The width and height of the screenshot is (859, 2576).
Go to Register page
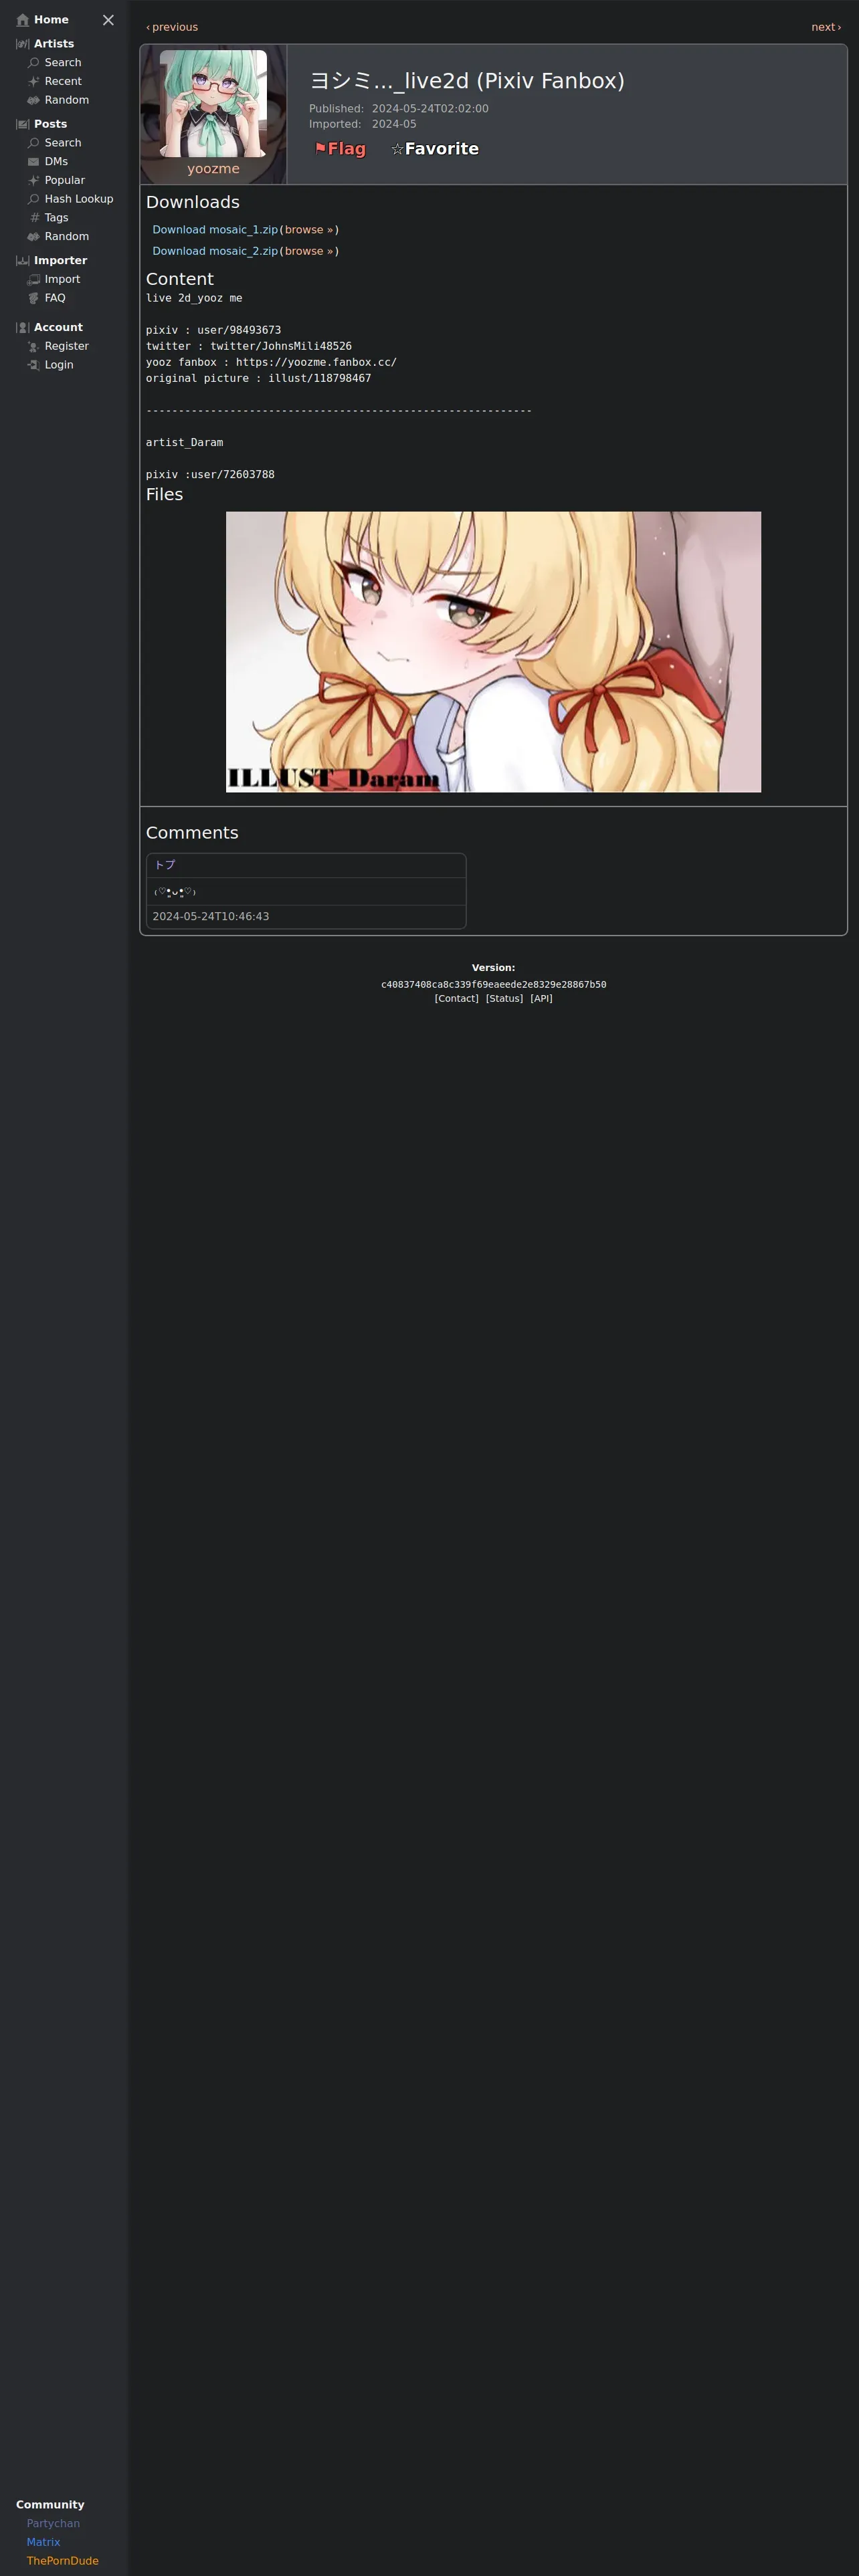67,347
